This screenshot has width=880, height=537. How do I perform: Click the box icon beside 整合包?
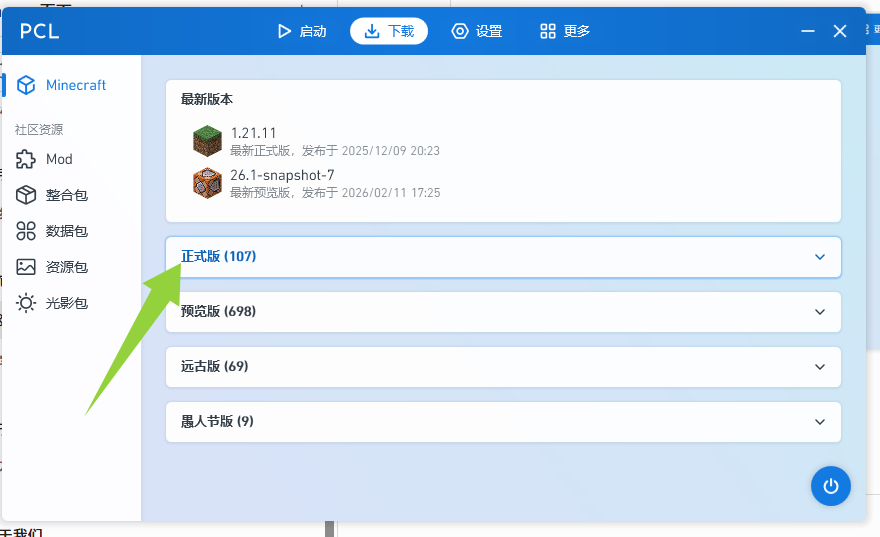(x=26, y=195)
